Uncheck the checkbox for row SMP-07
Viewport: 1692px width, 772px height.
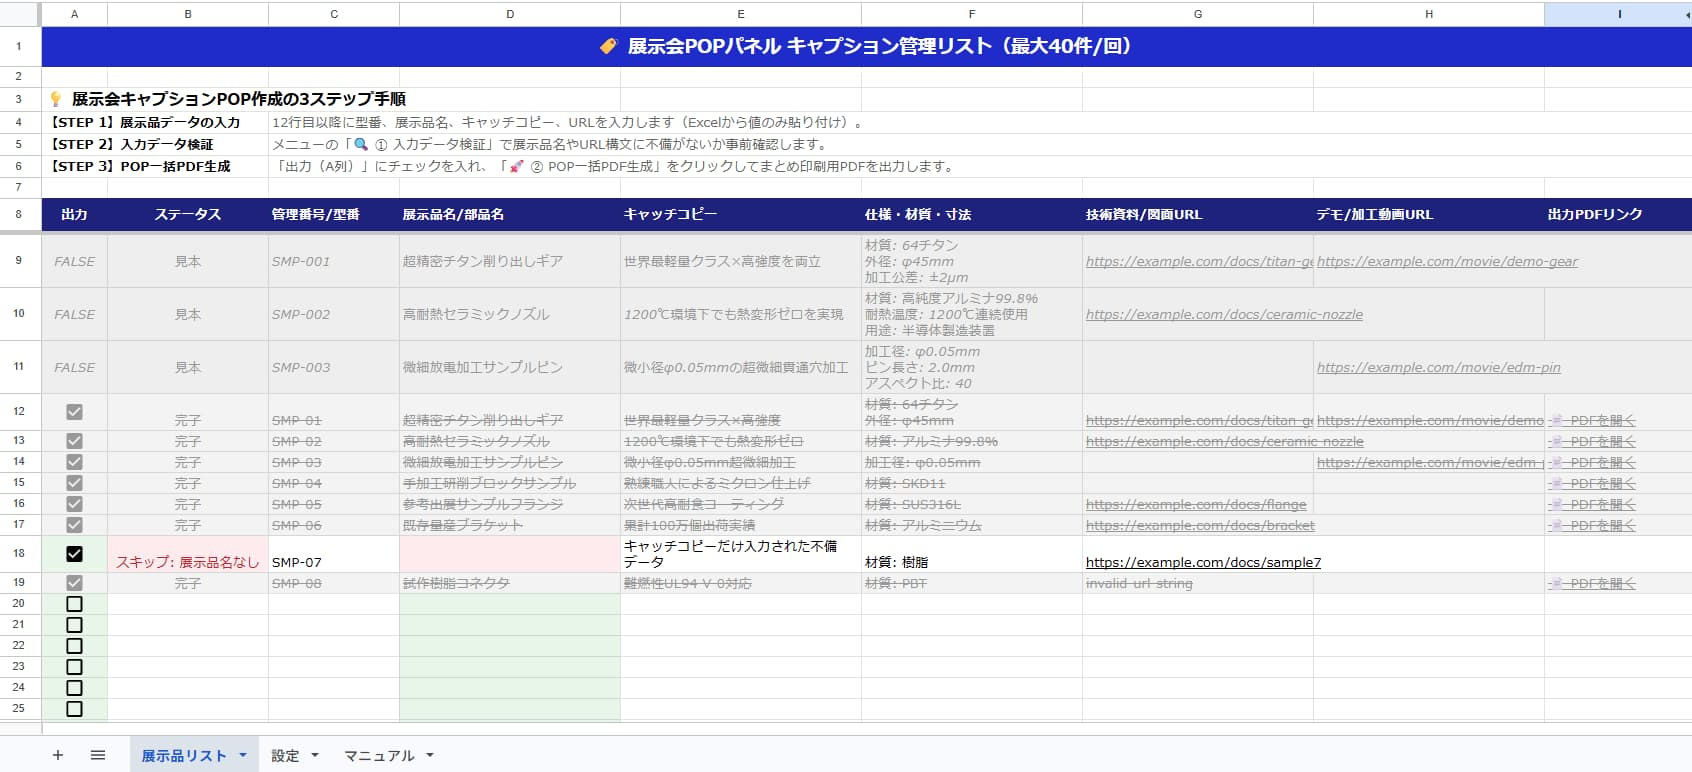(74, 554)
